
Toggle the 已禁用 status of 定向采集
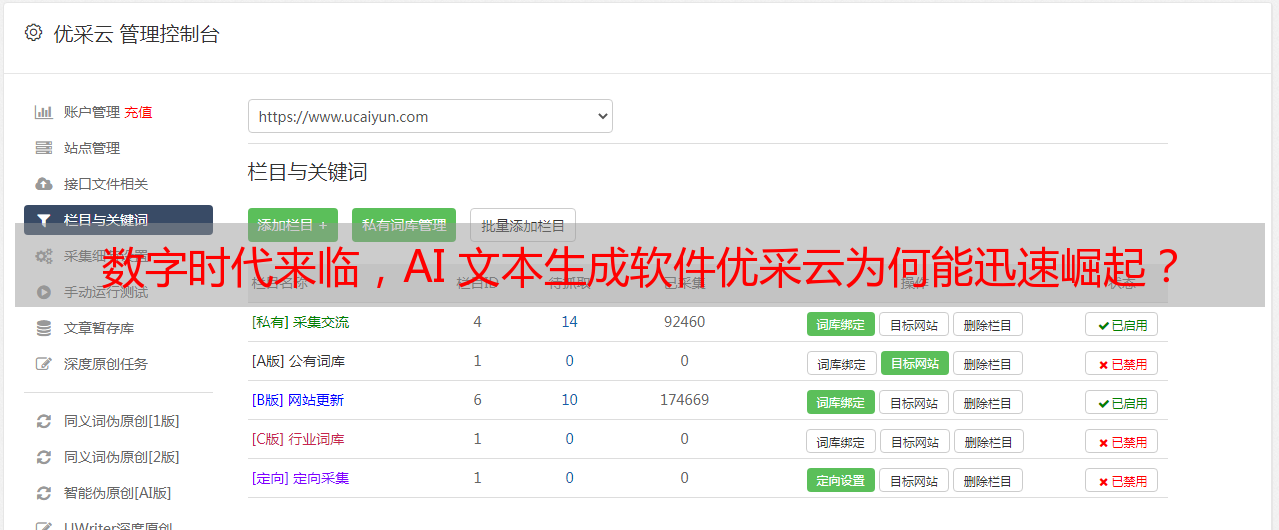1122,480
